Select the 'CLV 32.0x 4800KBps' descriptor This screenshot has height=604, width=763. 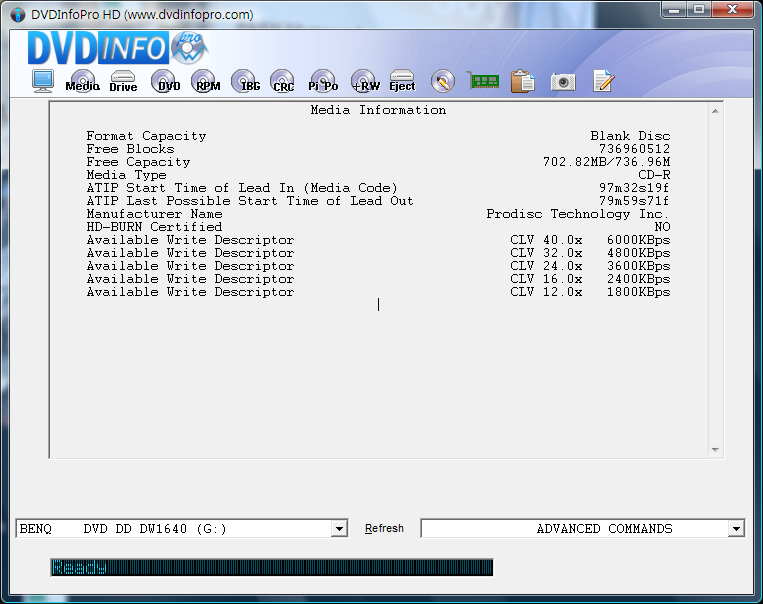pyautogui.click(x=590, y=253)
